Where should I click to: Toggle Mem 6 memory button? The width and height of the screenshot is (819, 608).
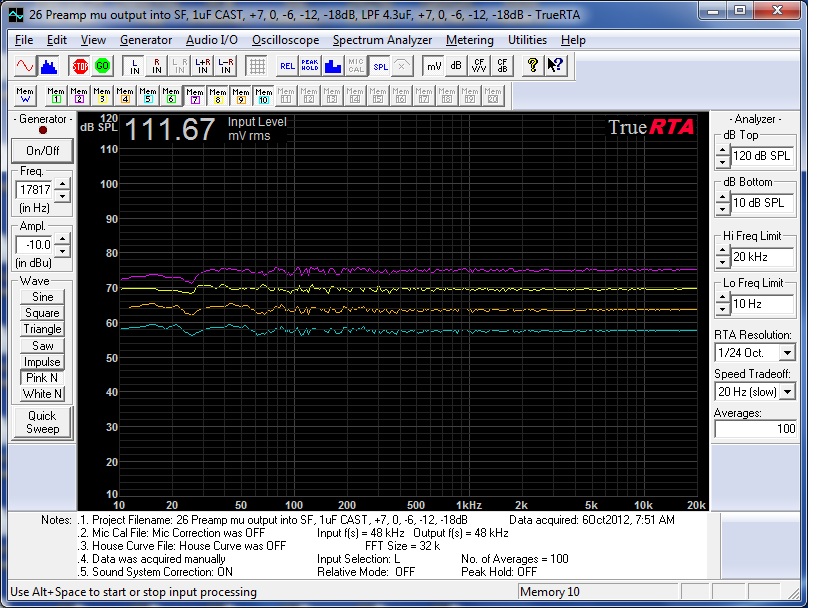171,96
